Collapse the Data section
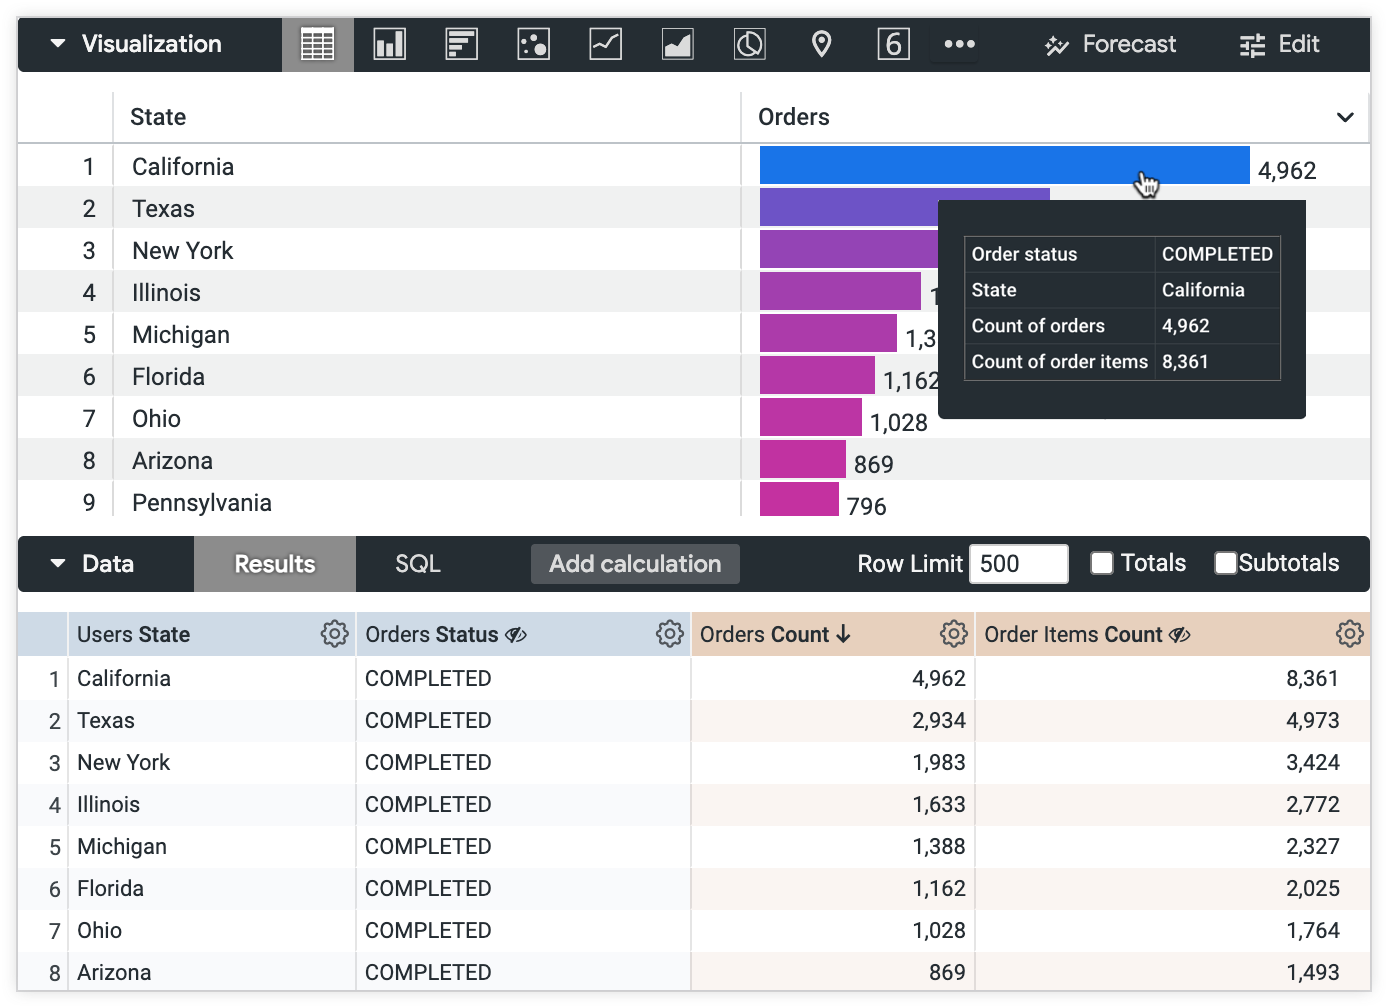This screenshot has height=1008, width=1388. pos(57,563)
